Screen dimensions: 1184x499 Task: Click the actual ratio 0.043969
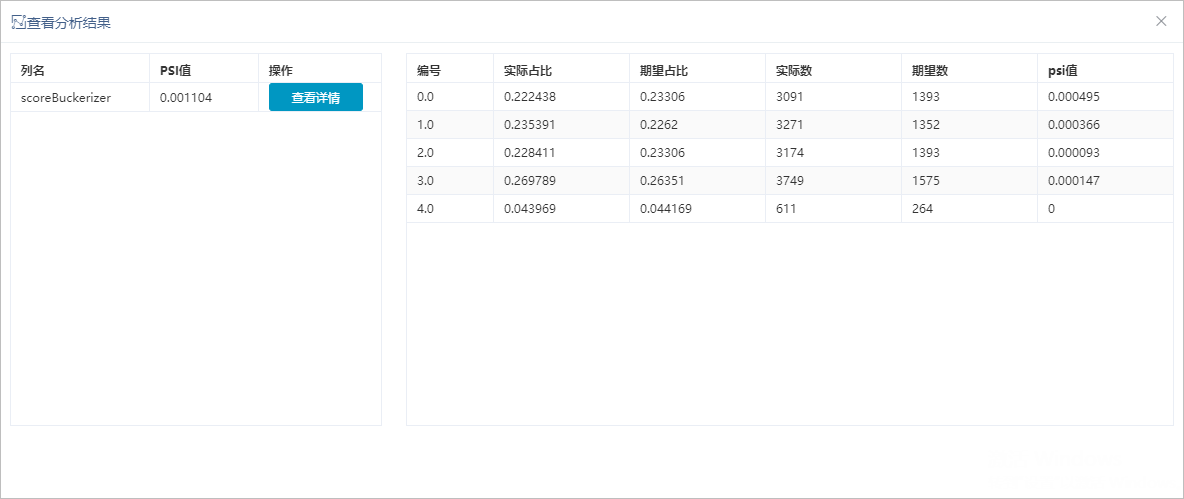pyautogui.click(x=530, y=209)
